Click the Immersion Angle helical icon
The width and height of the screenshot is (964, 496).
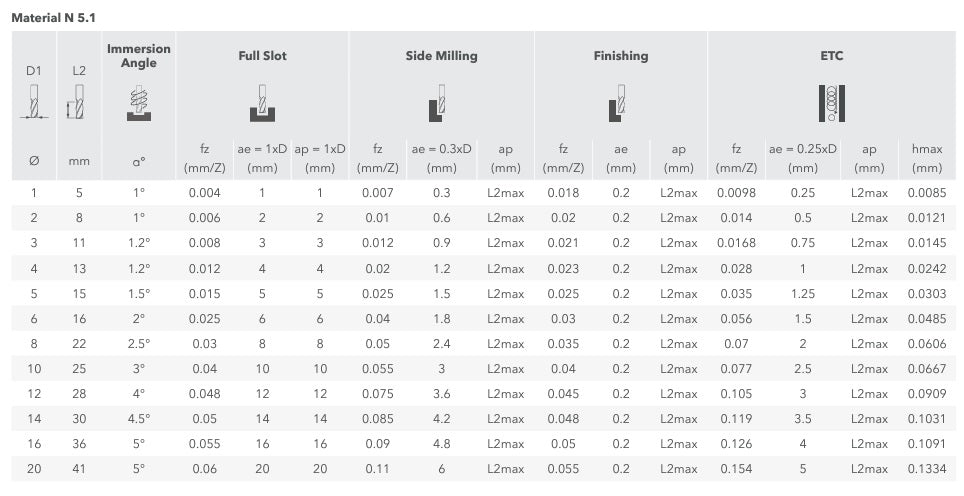(139, 103)
